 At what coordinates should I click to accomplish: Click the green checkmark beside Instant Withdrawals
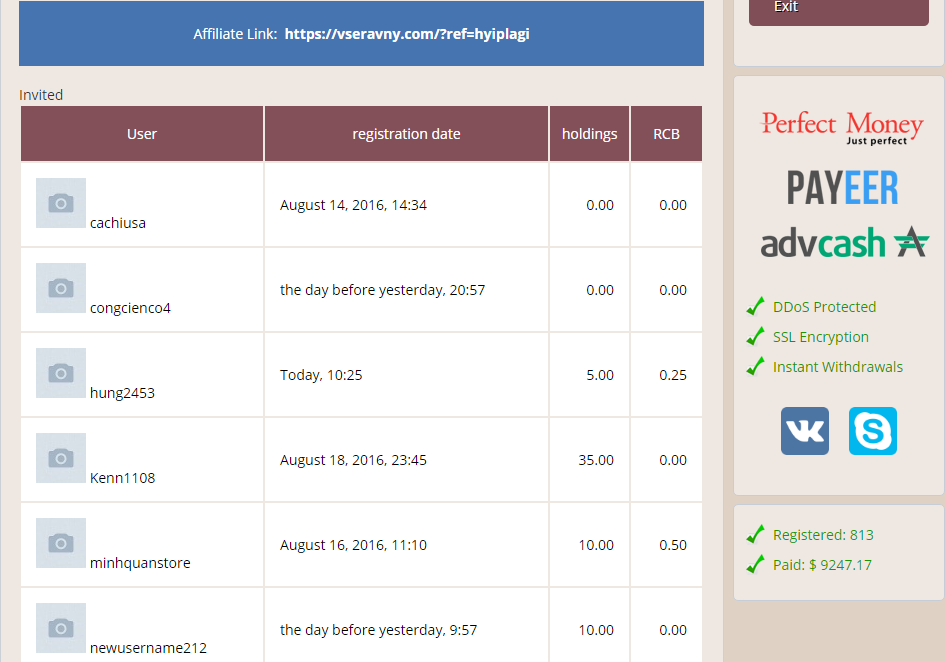click(755, 366)
